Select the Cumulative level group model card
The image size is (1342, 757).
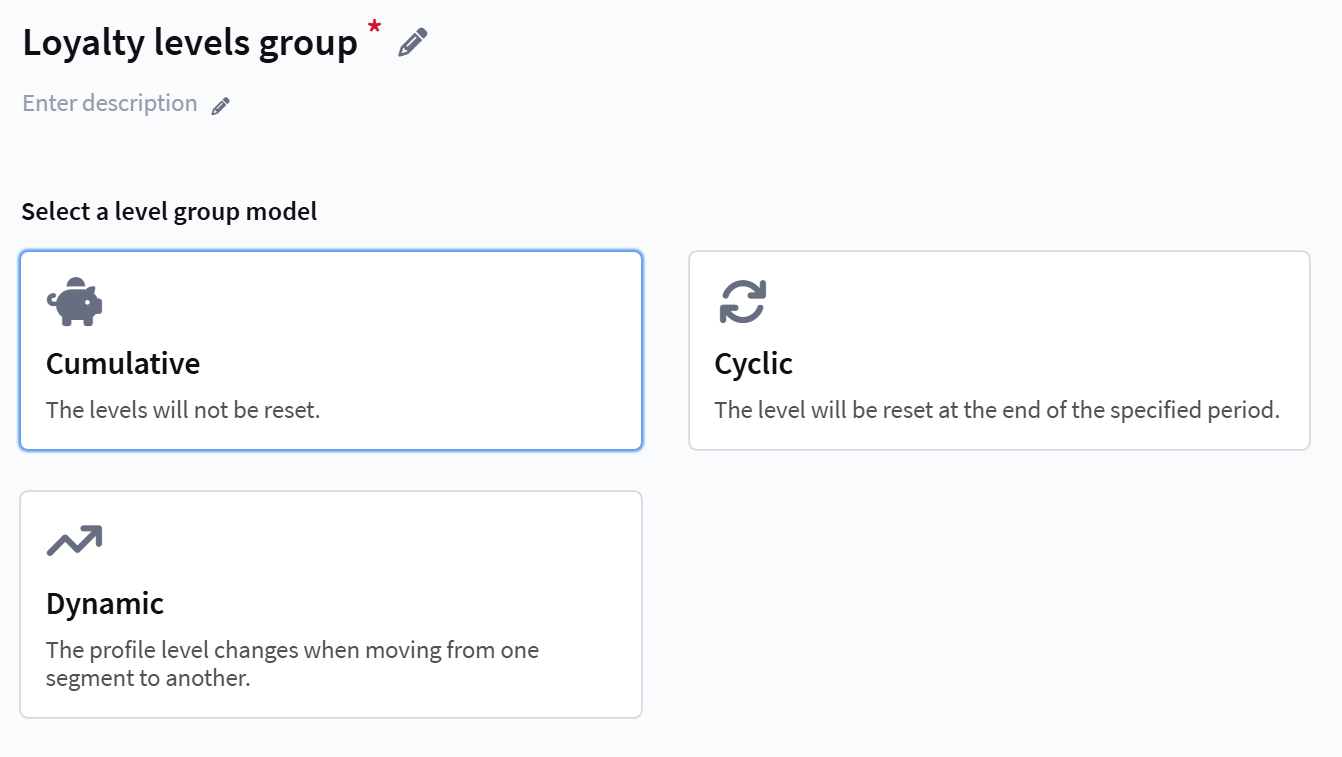331,350
